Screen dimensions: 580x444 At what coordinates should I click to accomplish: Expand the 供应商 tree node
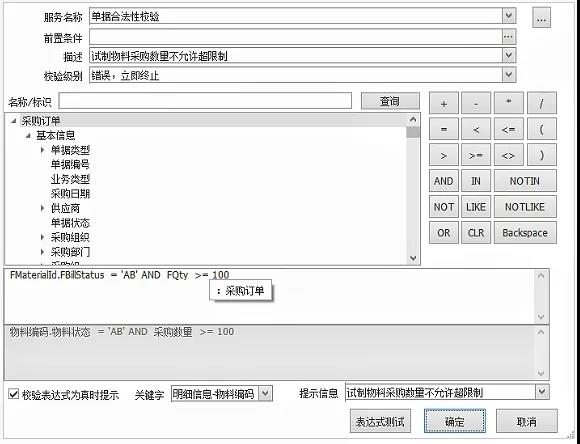(x=43, y=208)
